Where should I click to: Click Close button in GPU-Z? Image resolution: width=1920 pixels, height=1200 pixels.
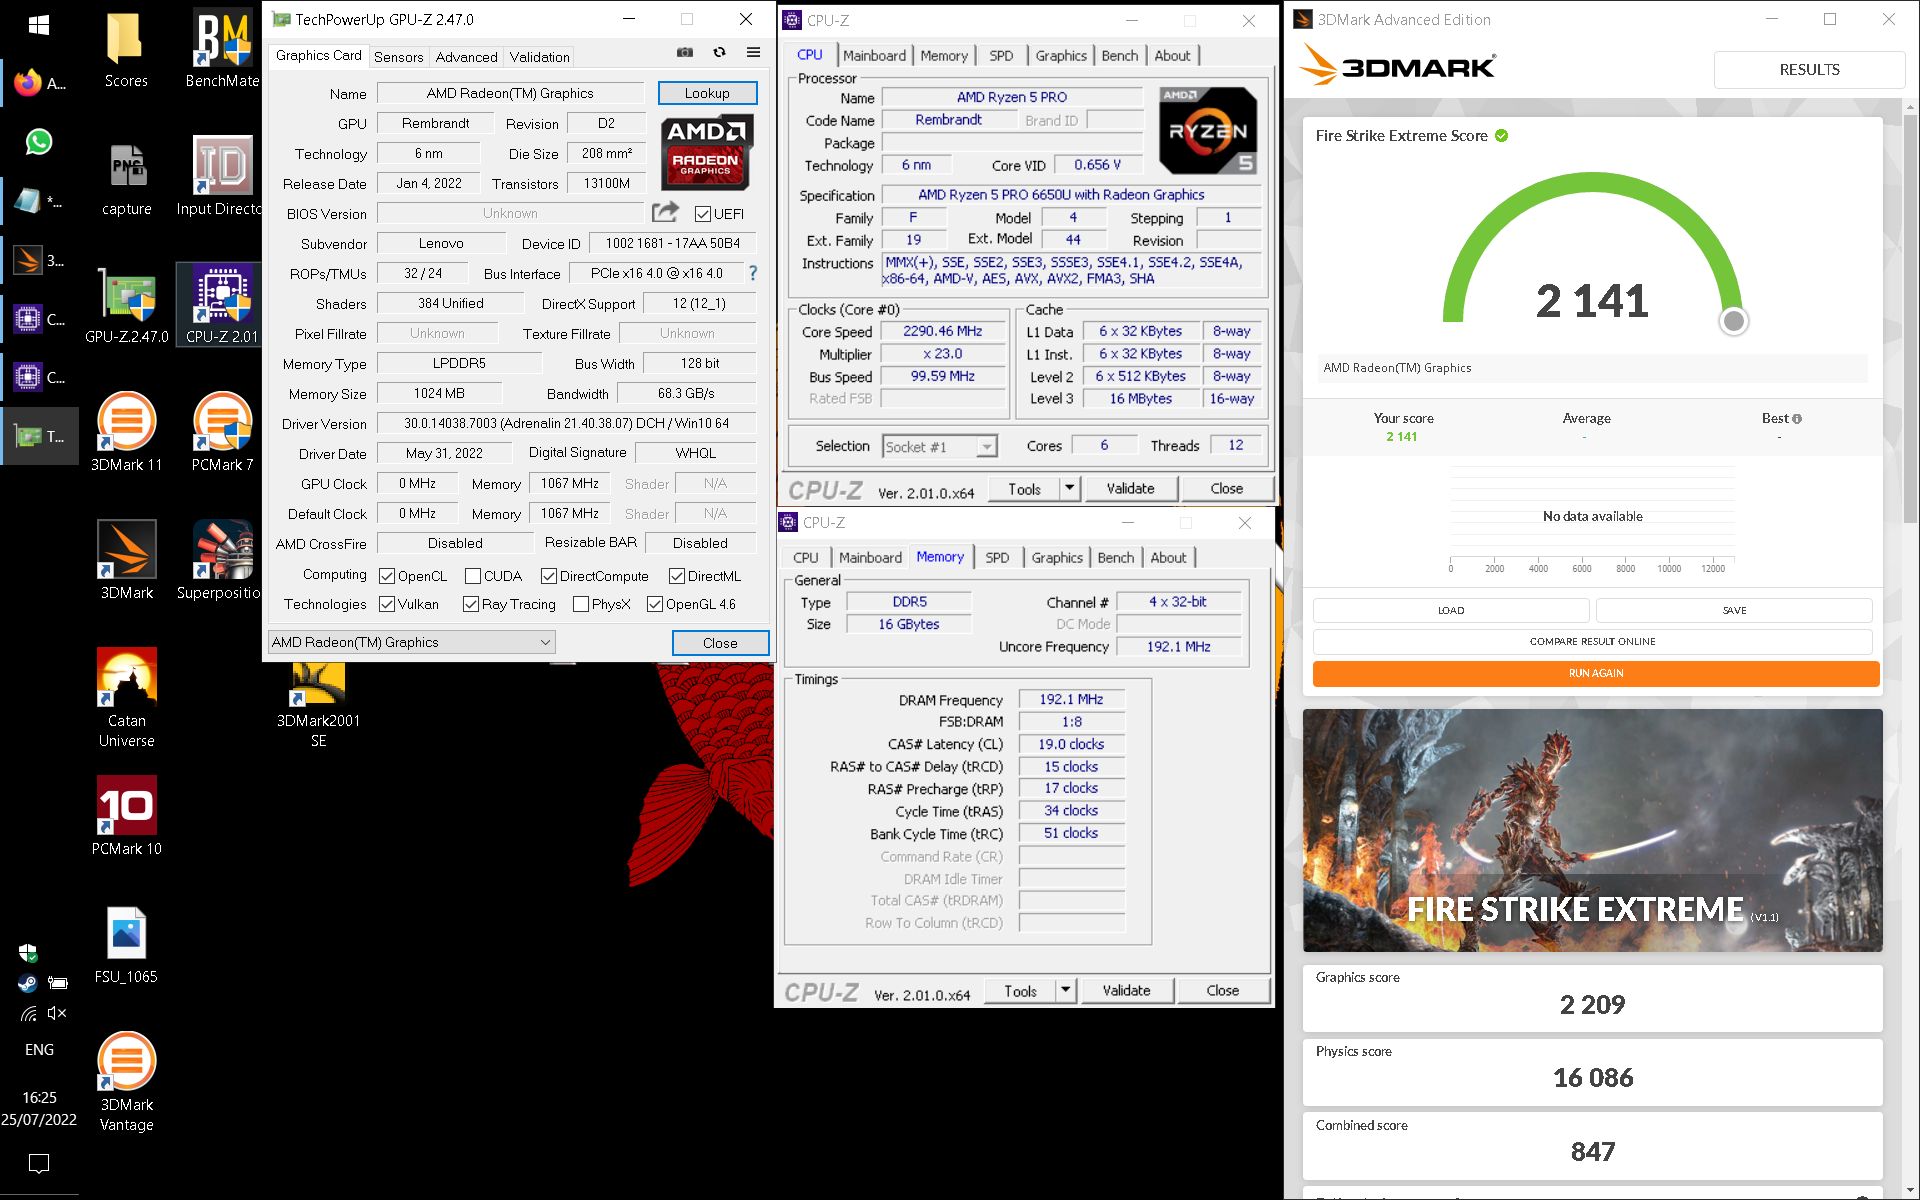[x=720, y=643]
